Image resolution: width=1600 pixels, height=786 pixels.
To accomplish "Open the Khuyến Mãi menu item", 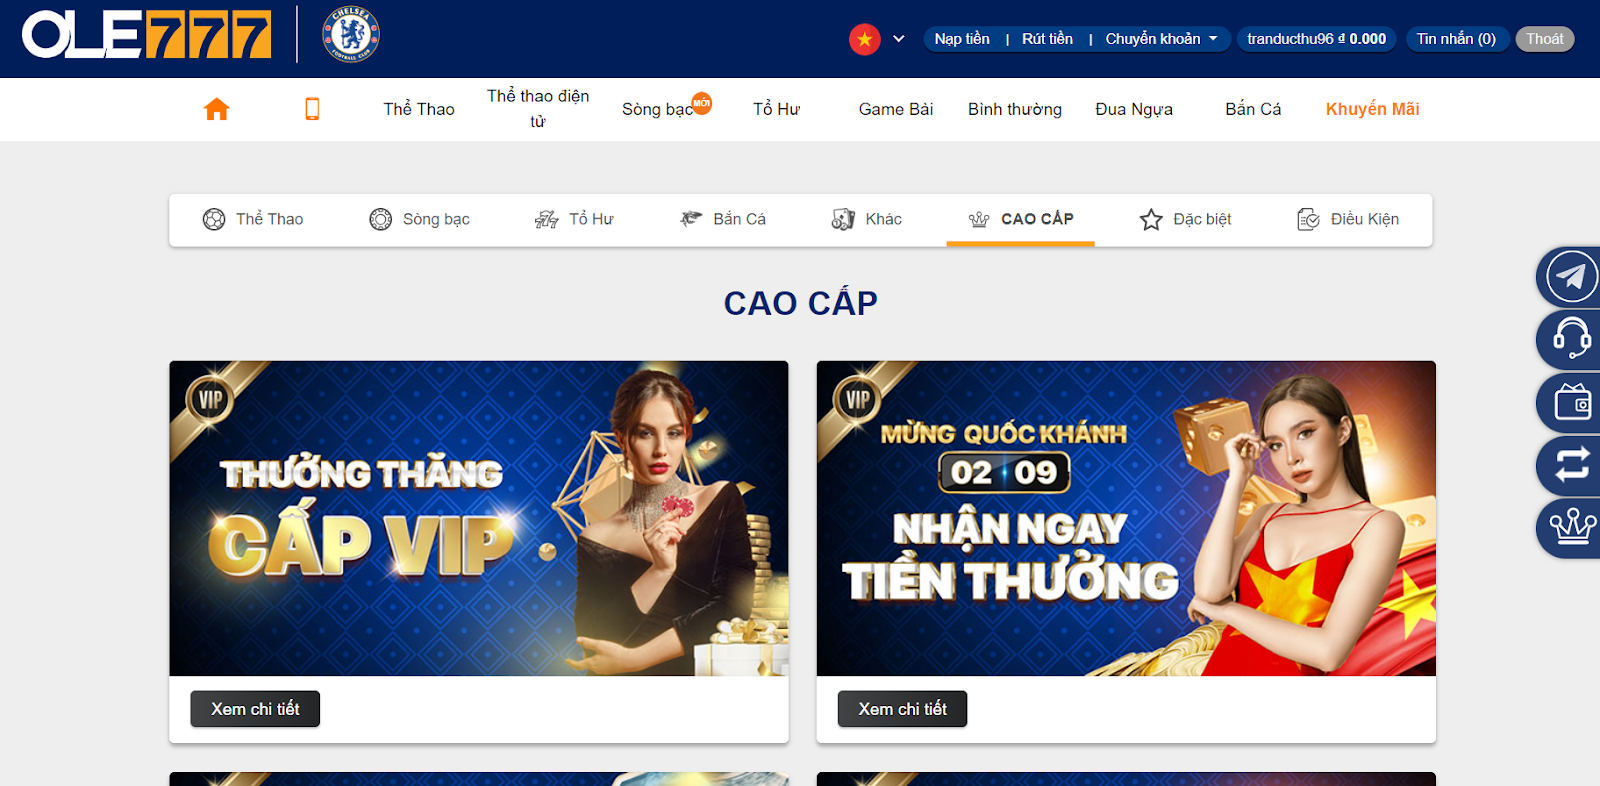I will click(x=1372, y=109).
